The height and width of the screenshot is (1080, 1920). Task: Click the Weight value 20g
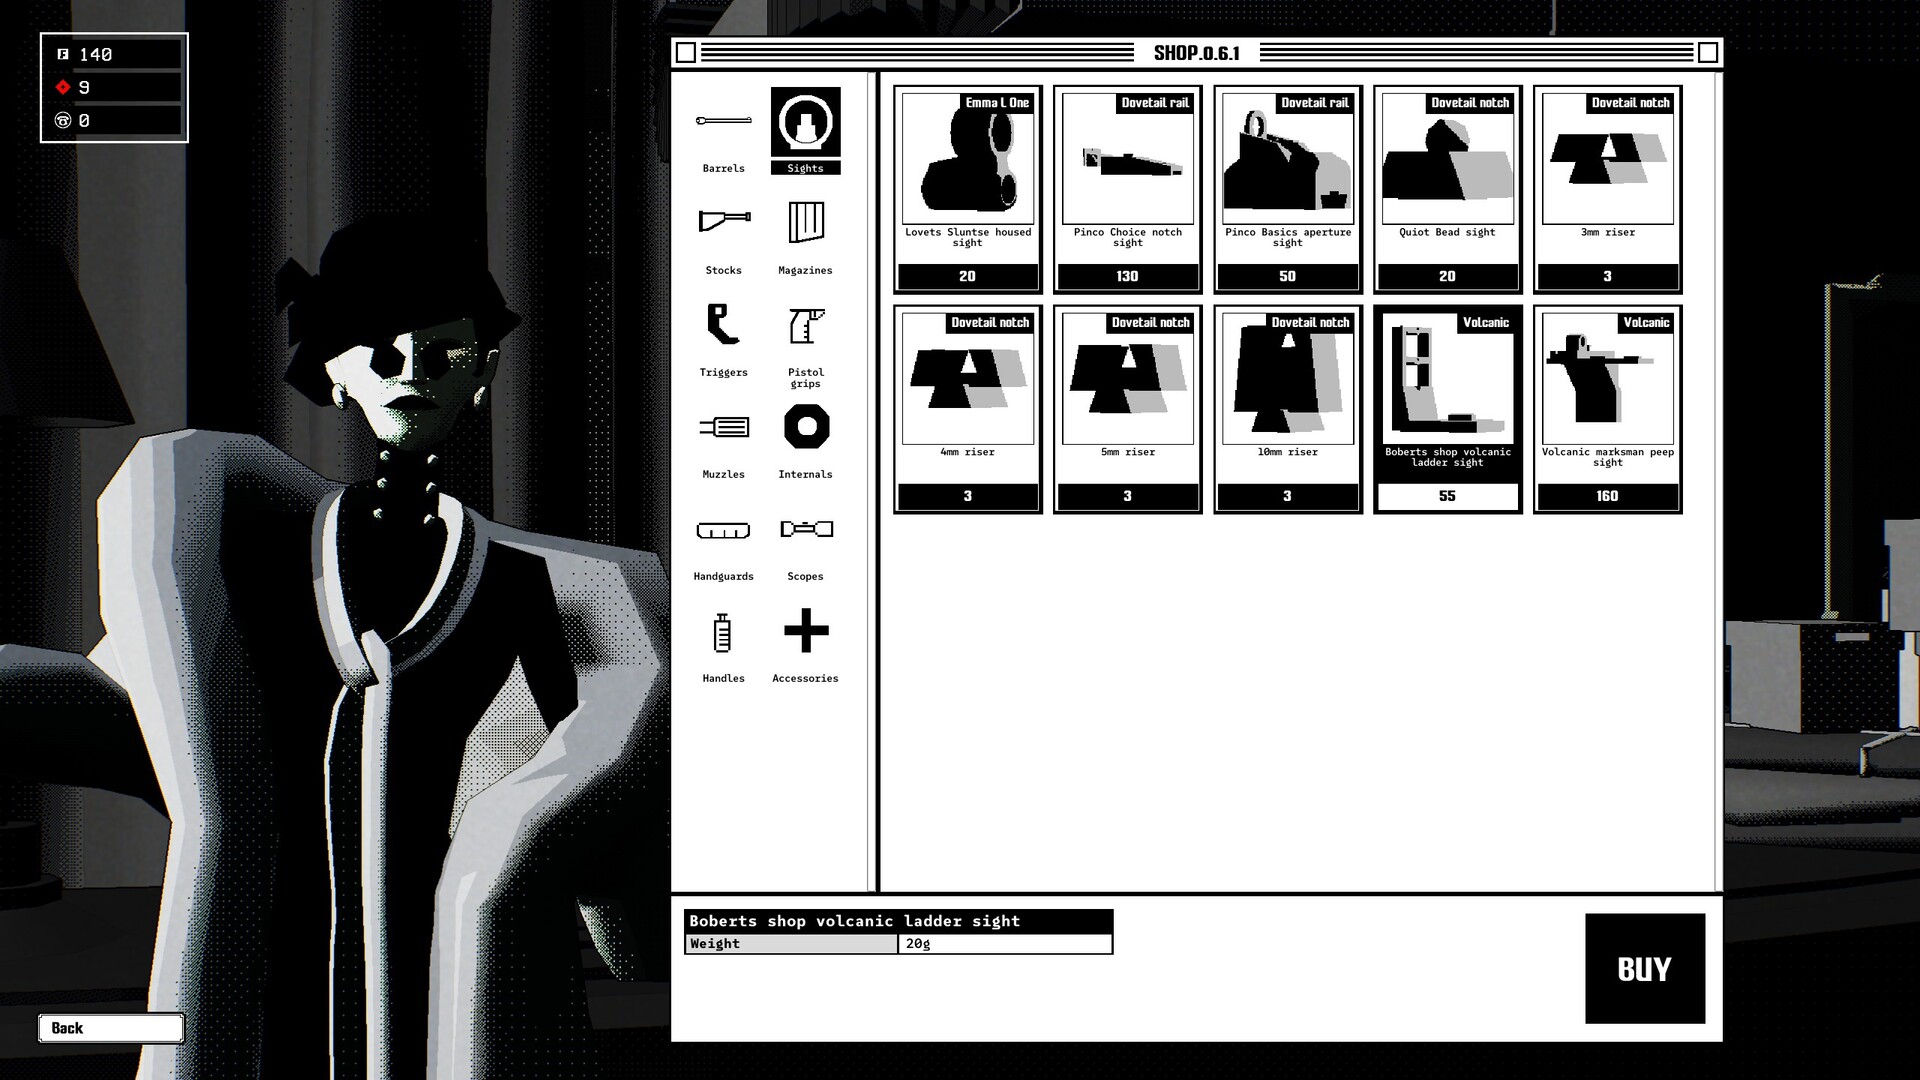[x=1005, y=944]
